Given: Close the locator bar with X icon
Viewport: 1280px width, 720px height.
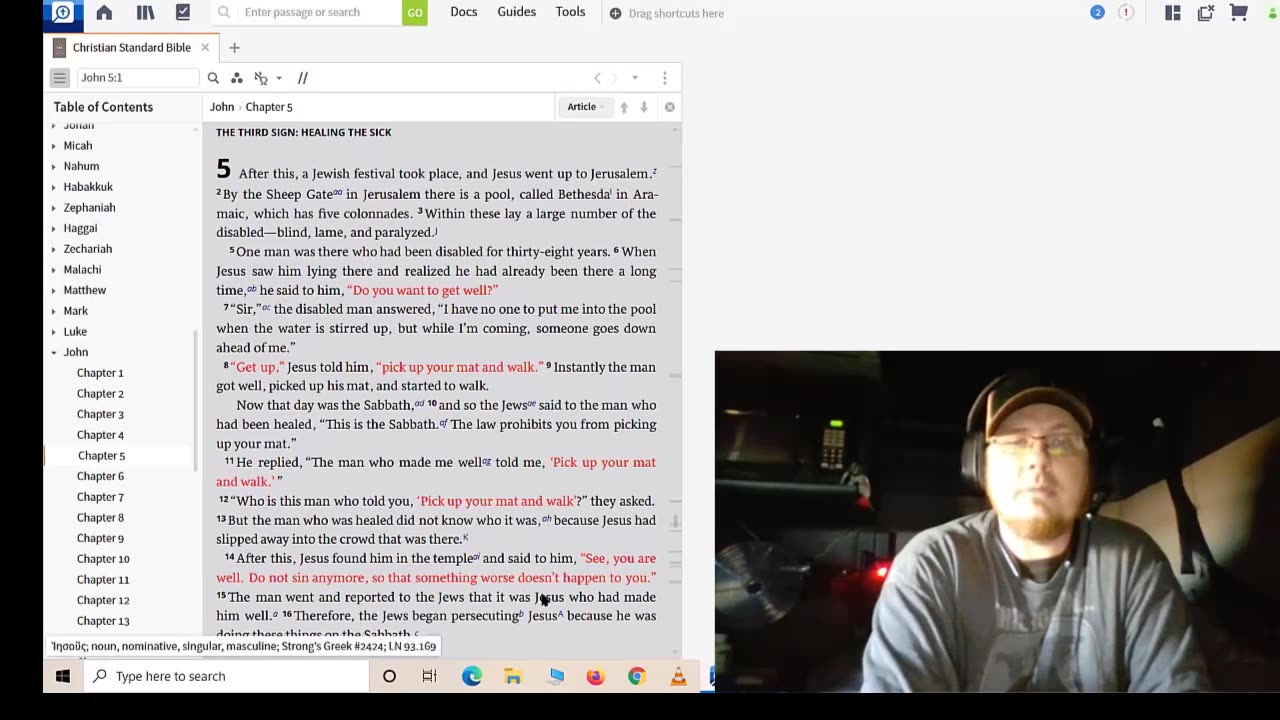Looking at the screenshot, I should tap(670, 107).
